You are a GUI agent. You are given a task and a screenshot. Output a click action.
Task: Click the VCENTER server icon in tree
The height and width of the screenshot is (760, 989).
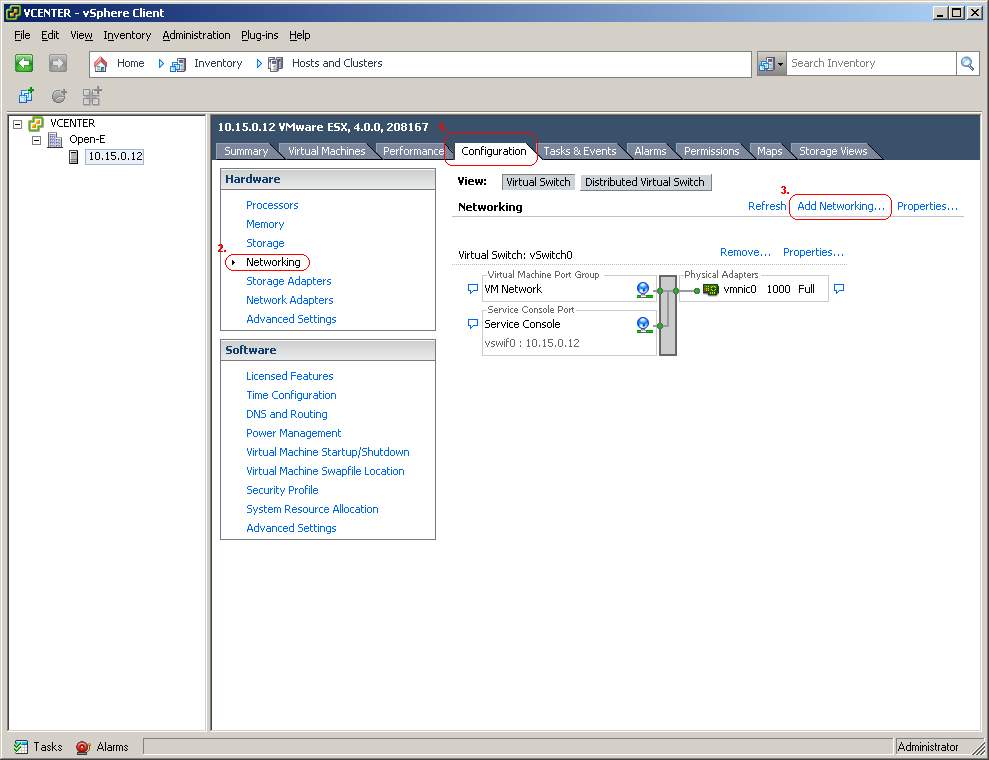[36, 124]
